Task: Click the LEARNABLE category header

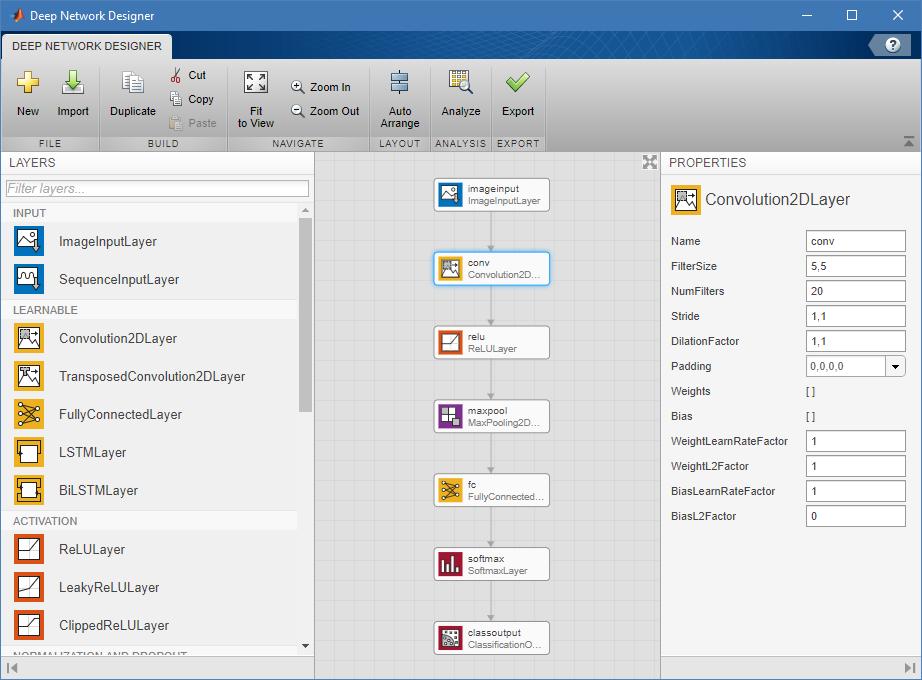Action: tap(45, 310)
